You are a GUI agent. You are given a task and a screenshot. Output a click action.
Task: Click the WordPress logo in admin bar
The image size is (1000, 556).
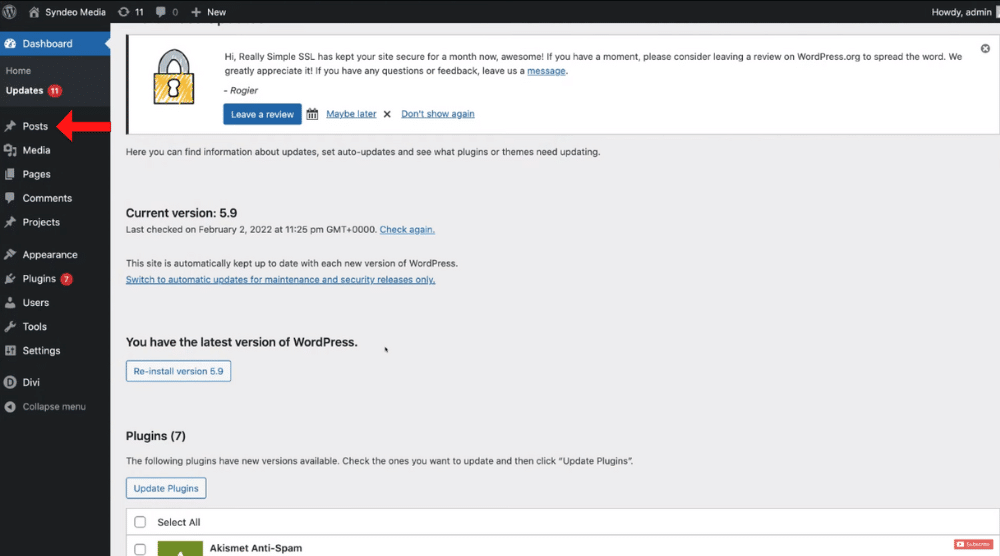[10, 11]
